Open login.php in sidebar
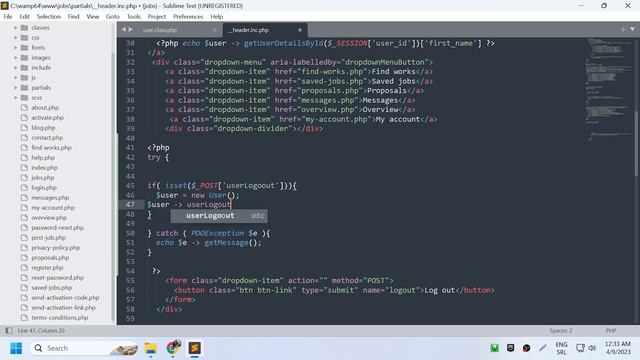This screenshot has height=360, width=640. tap(44, 188)
